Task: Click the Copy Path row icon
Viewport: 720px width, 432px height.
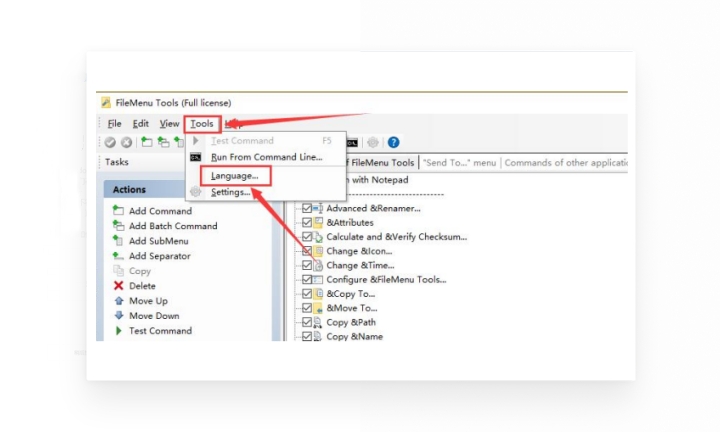Action: (318, 322)
